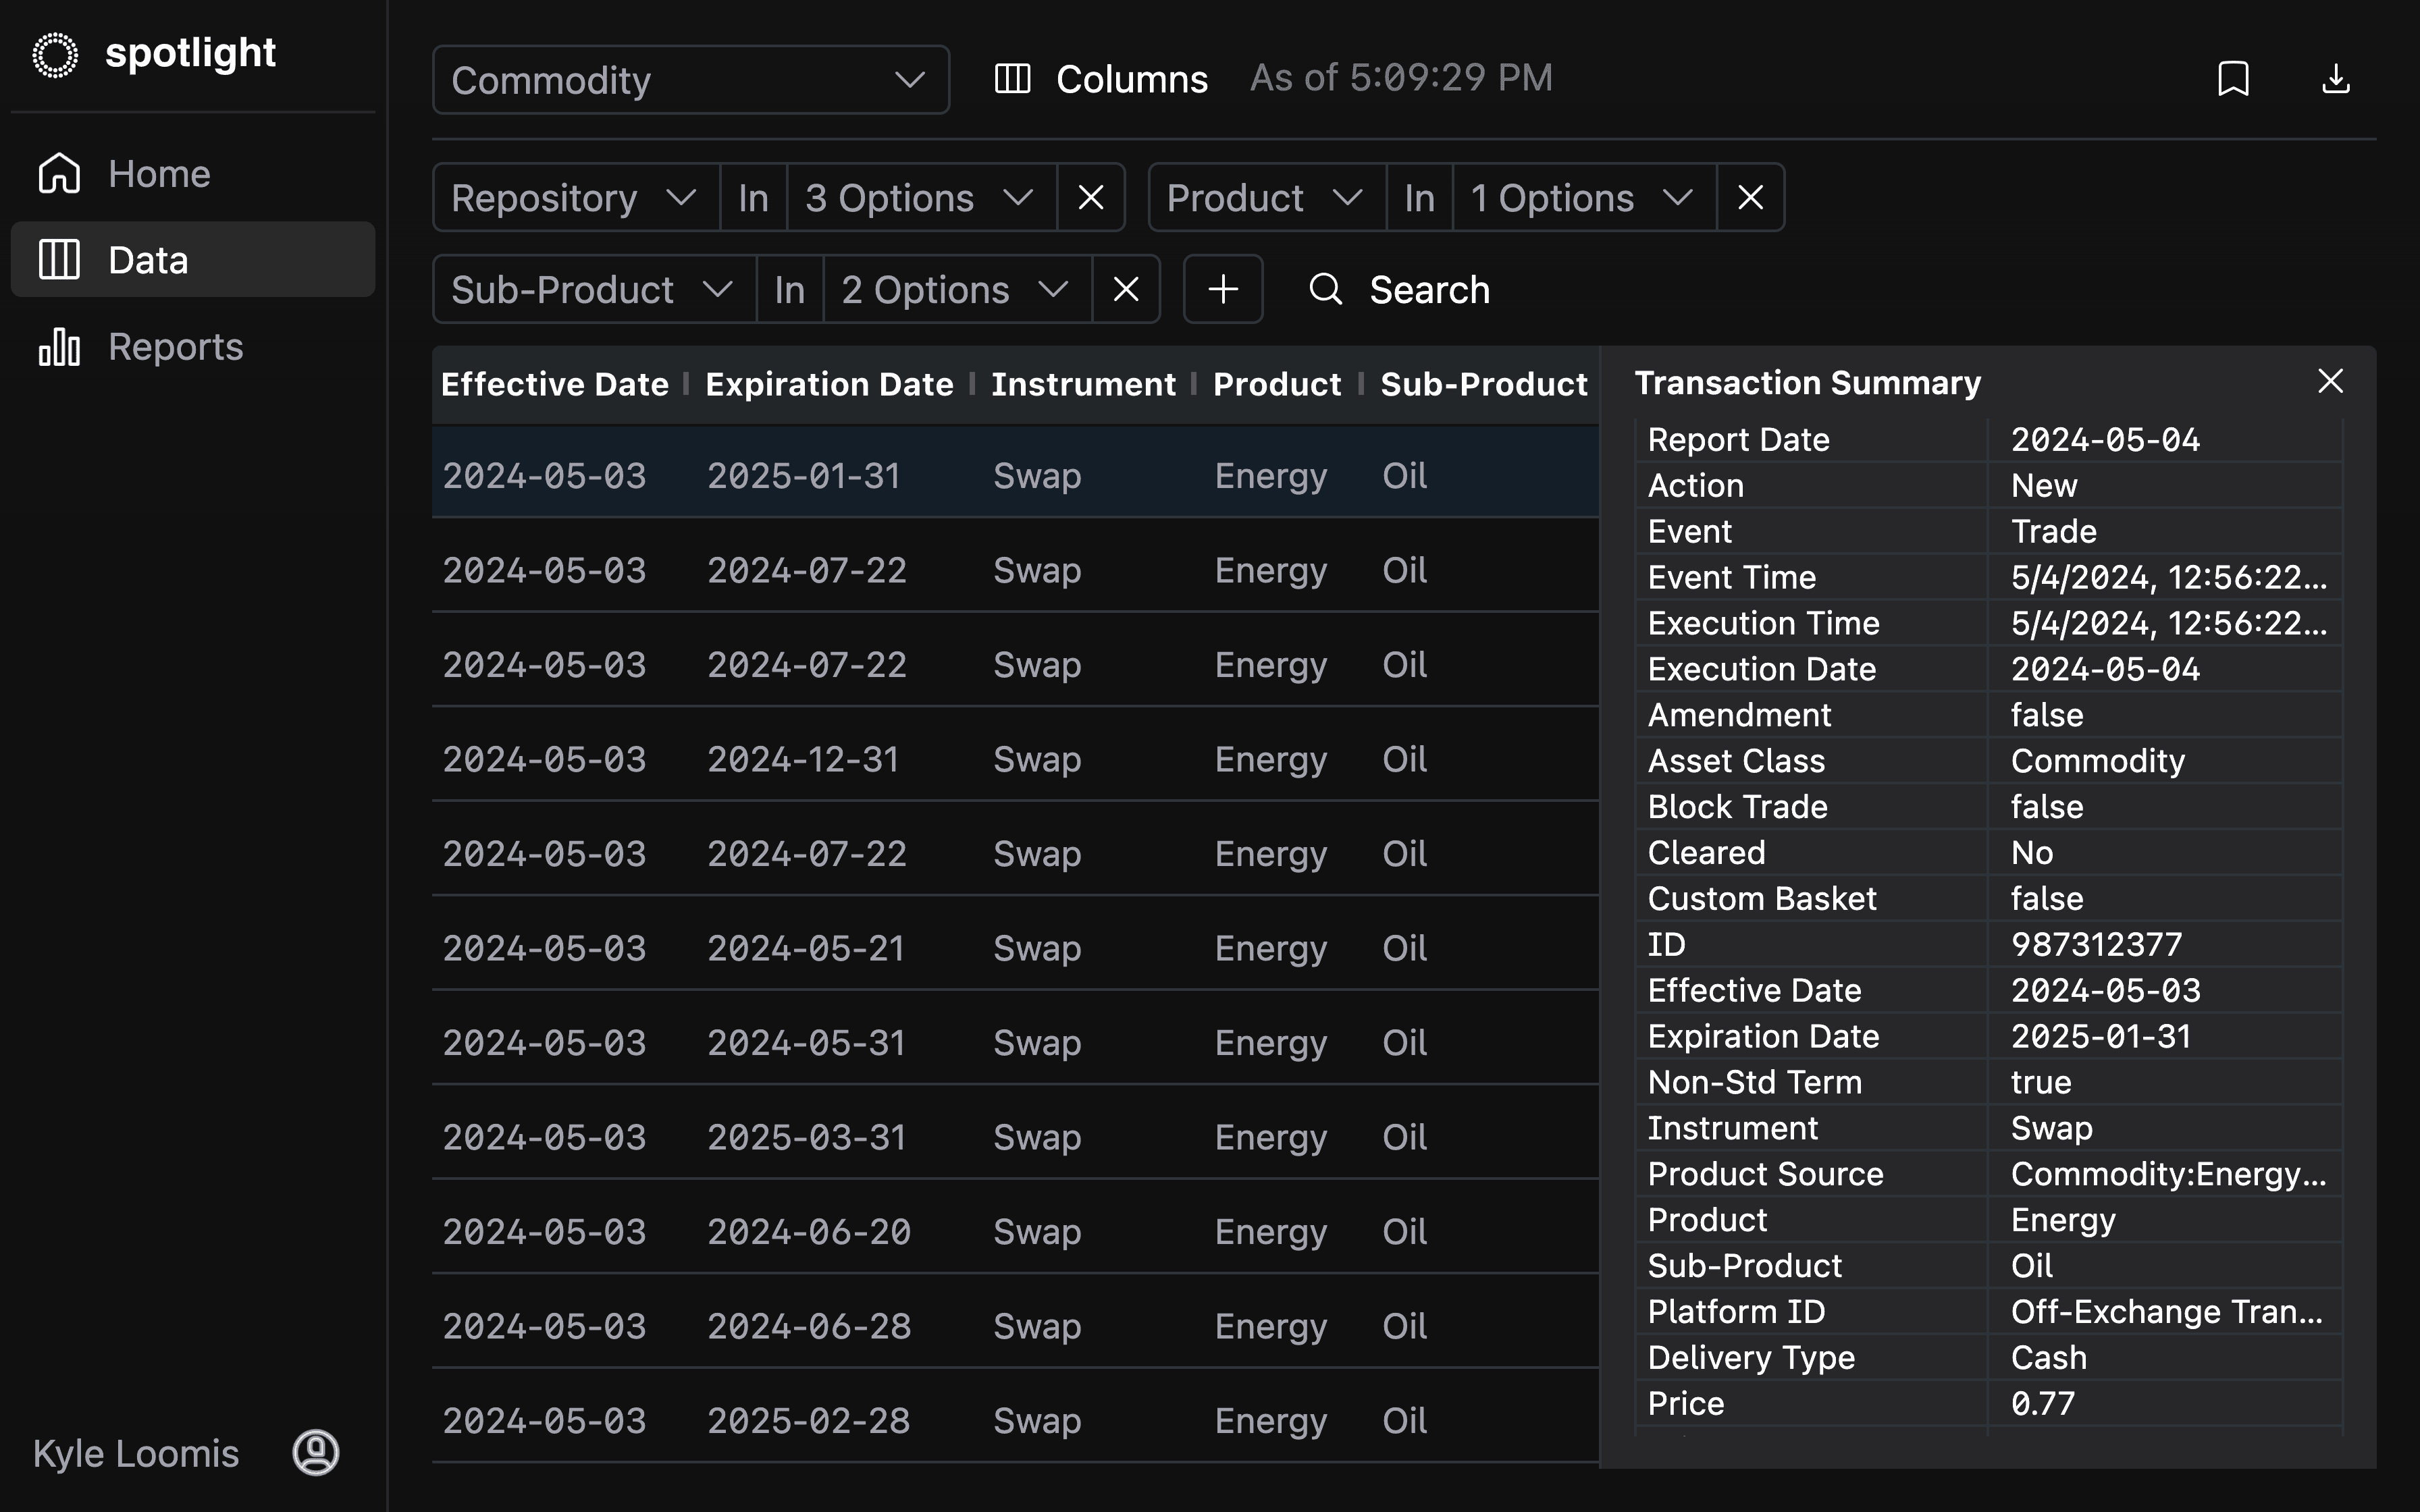The width and height of the screenshot is (2420, 1512).
Task: Click the download icon
Action: [x=2336, y=79]
